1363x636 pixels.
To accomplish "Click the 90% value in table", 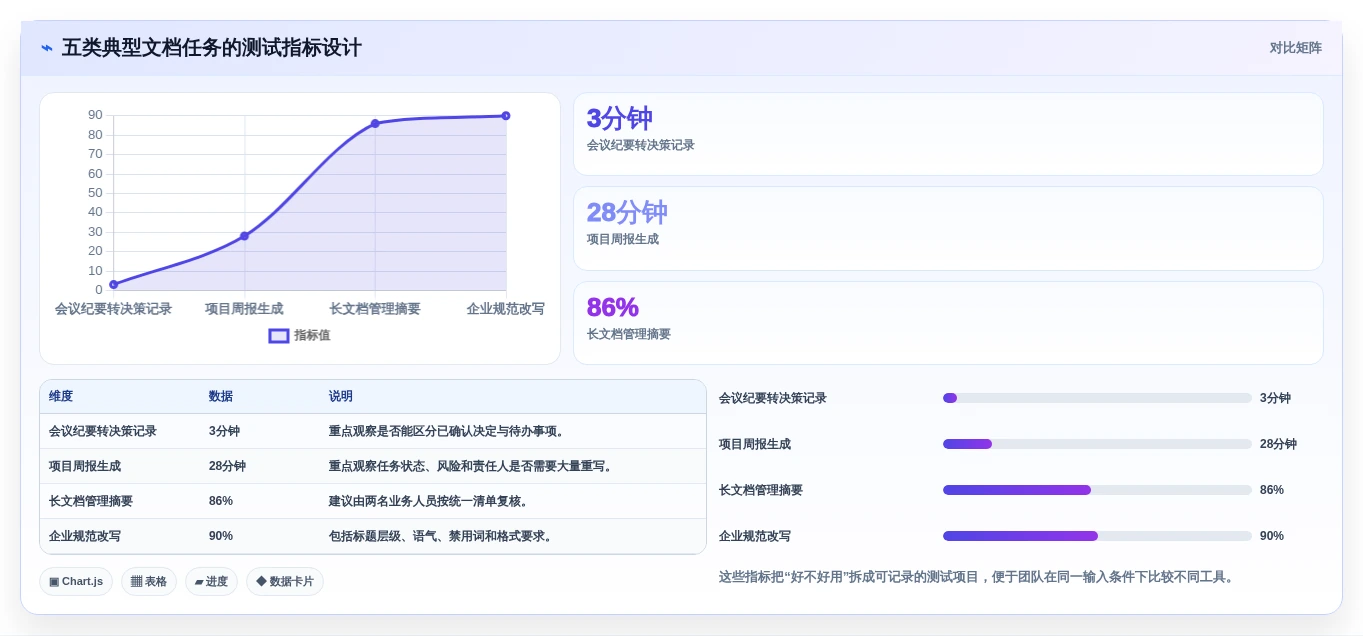I will (221, 536).
